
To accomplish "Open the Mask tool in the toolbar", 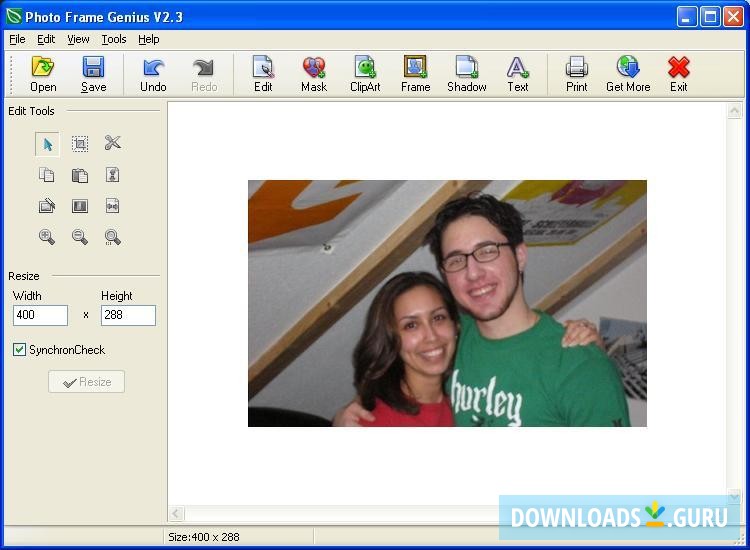I will (314, 74).
